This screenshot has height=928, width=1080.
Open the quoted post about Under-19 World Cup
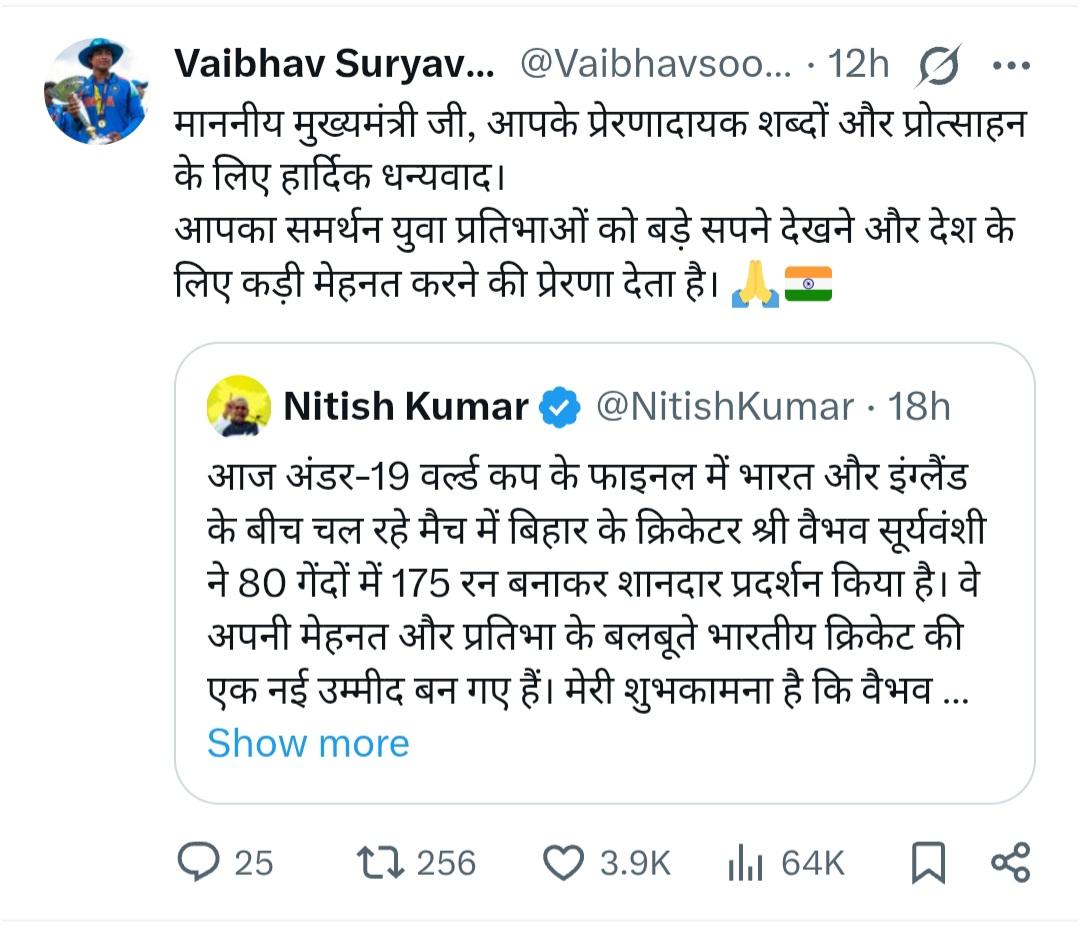pos(596,580)
